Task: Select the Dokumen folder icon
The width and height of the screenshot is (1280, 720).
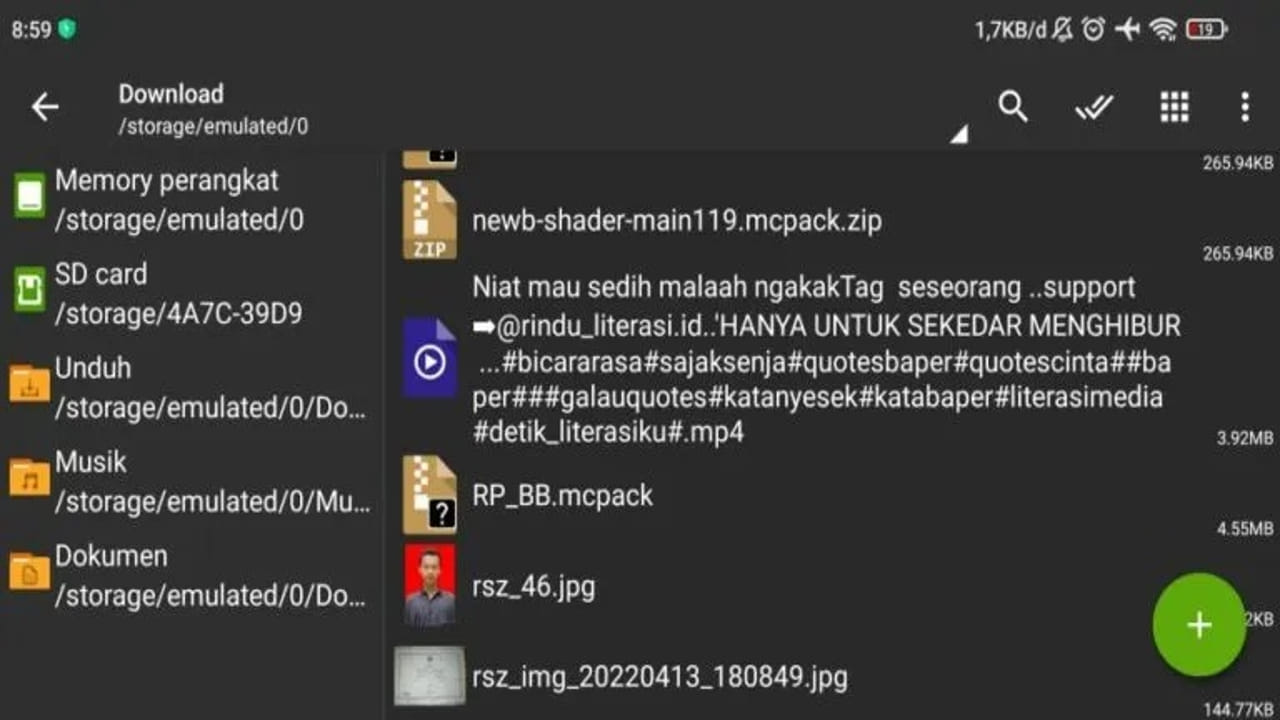Action: pyautogui.click(x=28, y=572)
